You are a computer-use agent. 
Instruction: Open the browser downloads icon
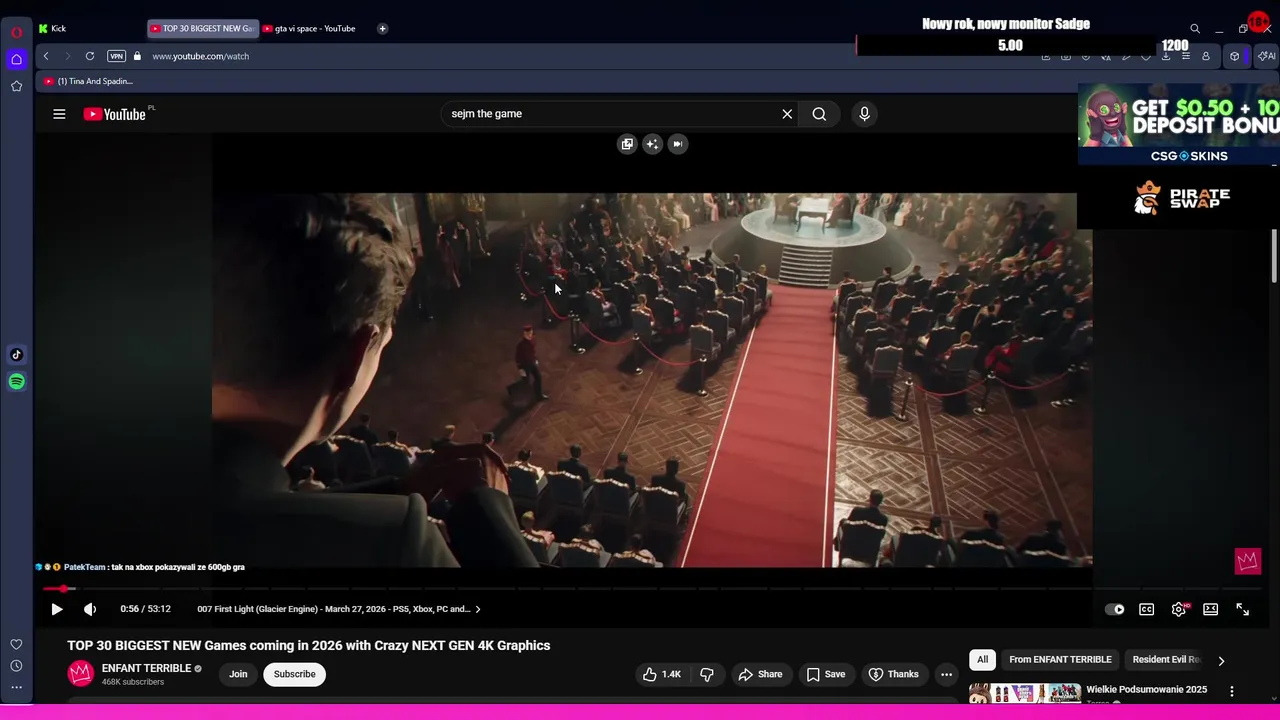coord(1166,56)
